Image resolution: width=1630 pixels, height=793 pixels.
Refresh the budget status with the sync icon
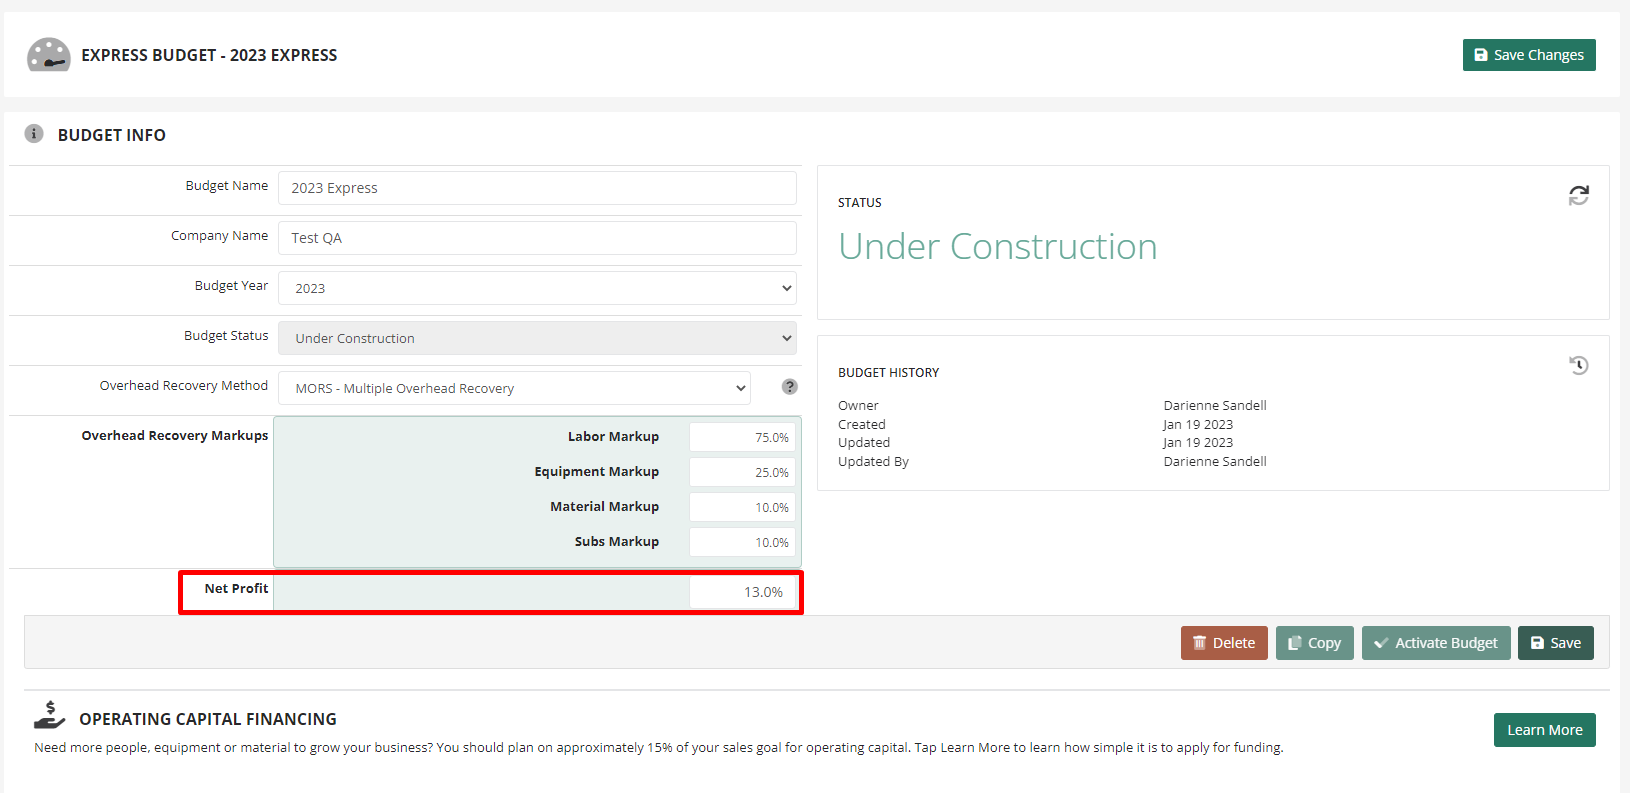coord(1579,196)
